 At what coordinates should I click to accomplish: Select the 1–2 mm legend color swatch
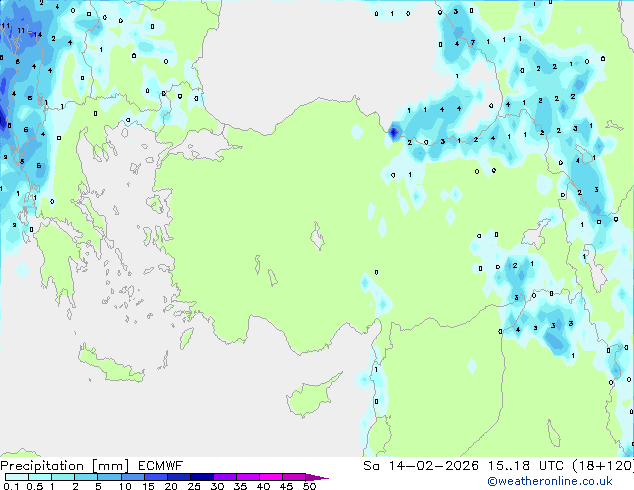click(63, 477)
